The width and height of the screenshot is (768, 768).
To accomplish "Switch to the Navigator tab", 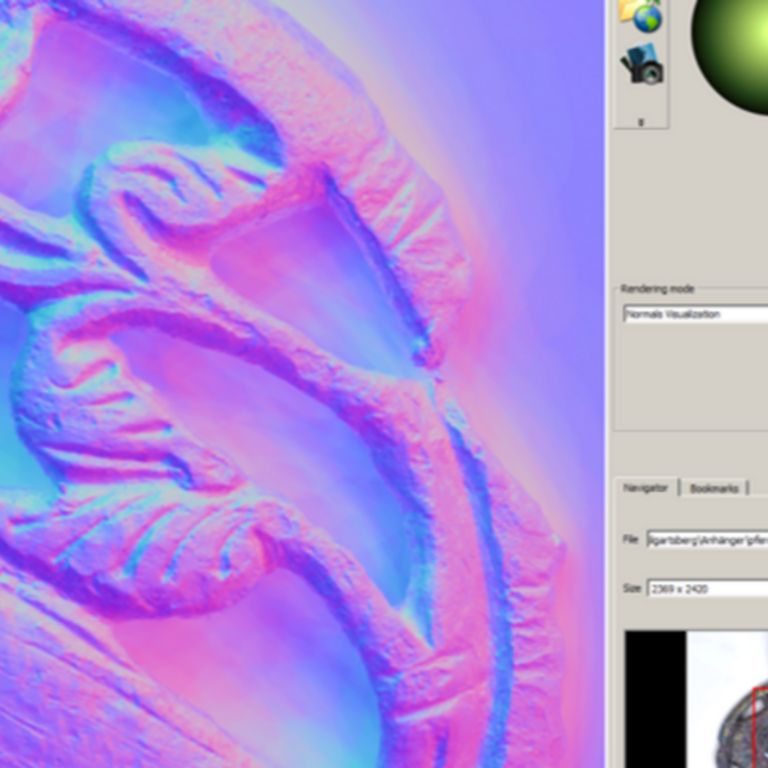I will click(646, 487).
